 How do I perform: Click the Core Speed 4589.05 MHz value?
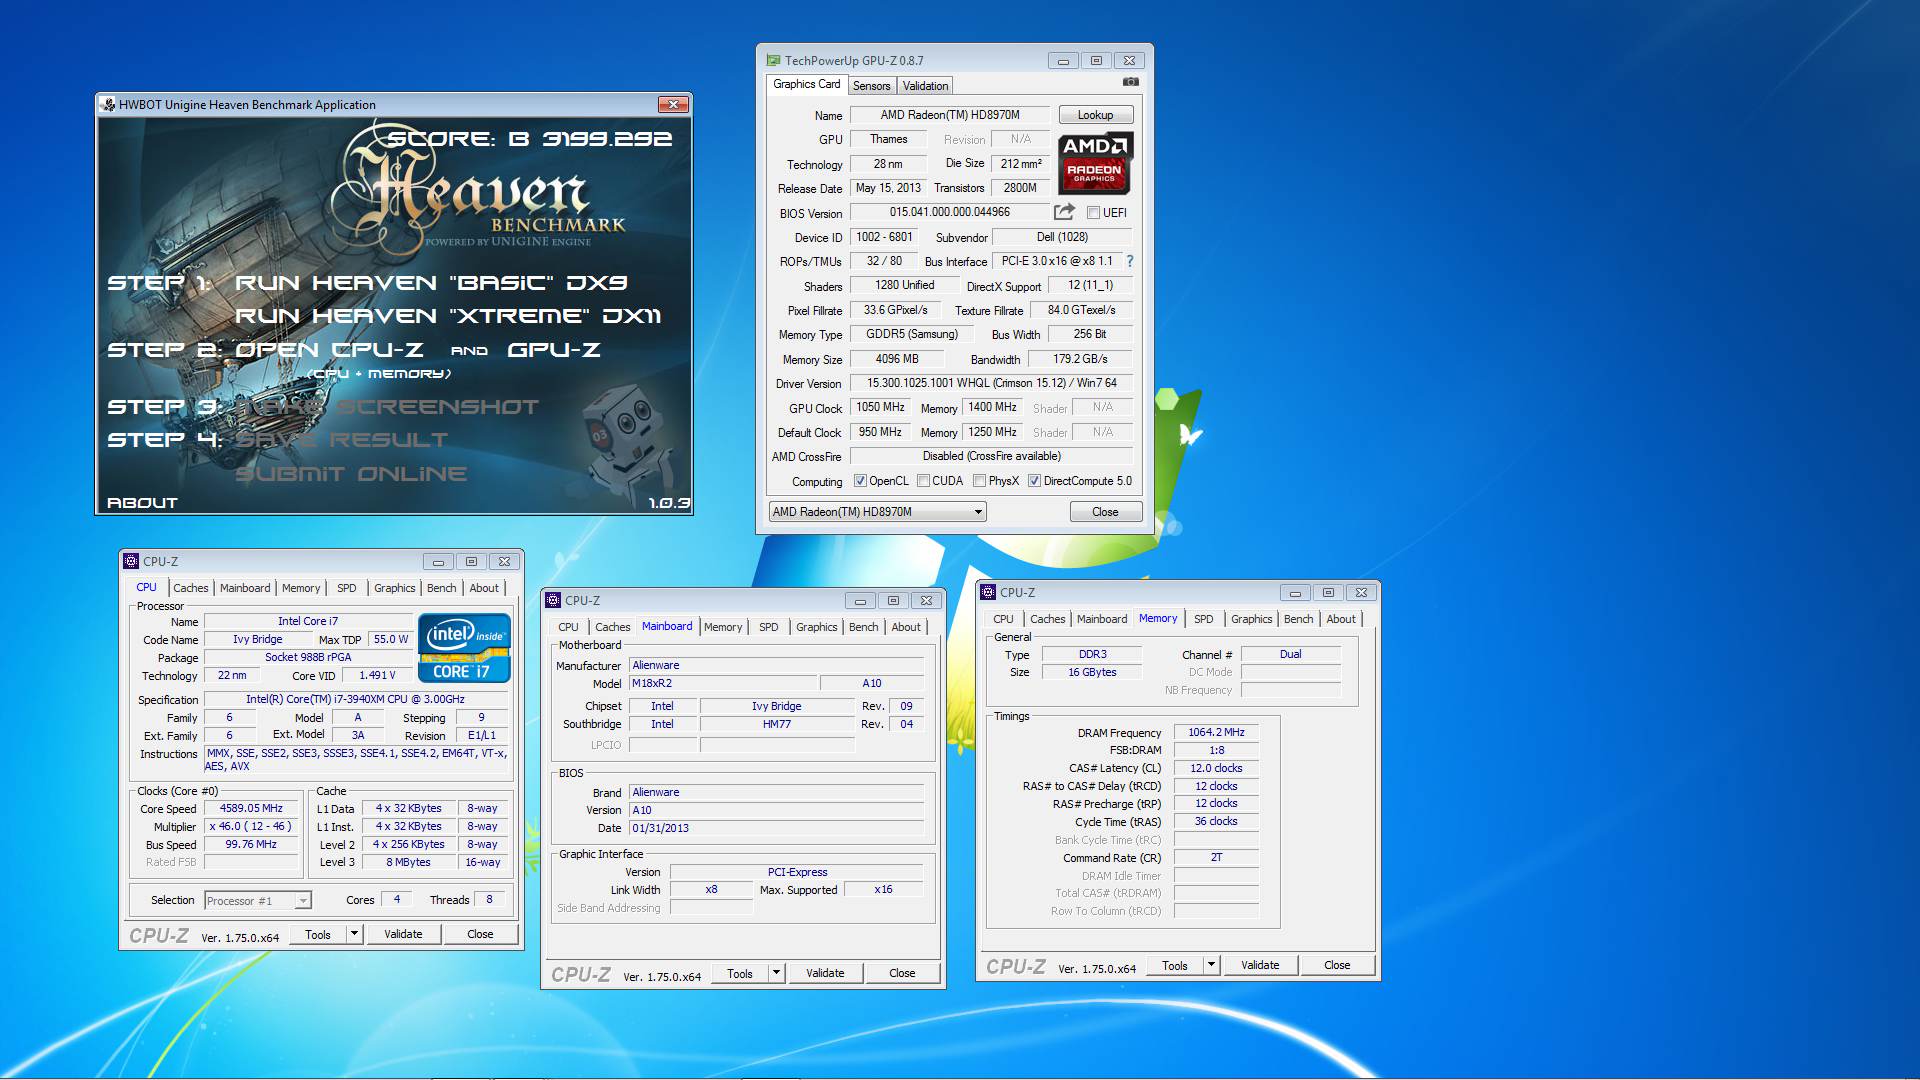pos(251,808)
